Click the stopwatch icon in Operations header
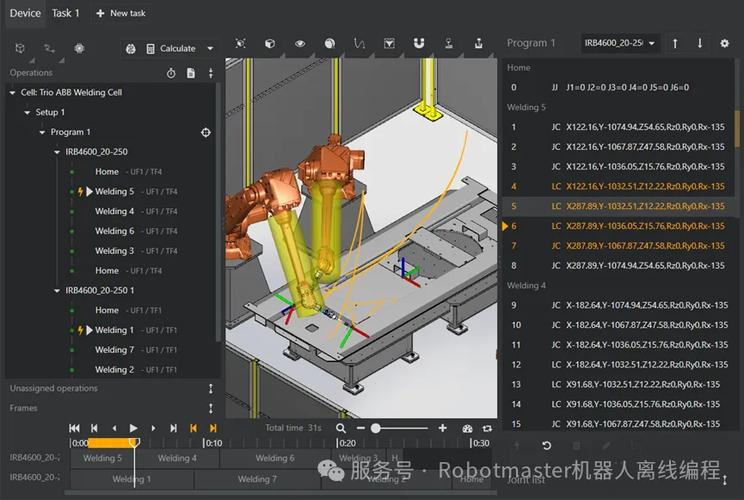 point(171,73)
